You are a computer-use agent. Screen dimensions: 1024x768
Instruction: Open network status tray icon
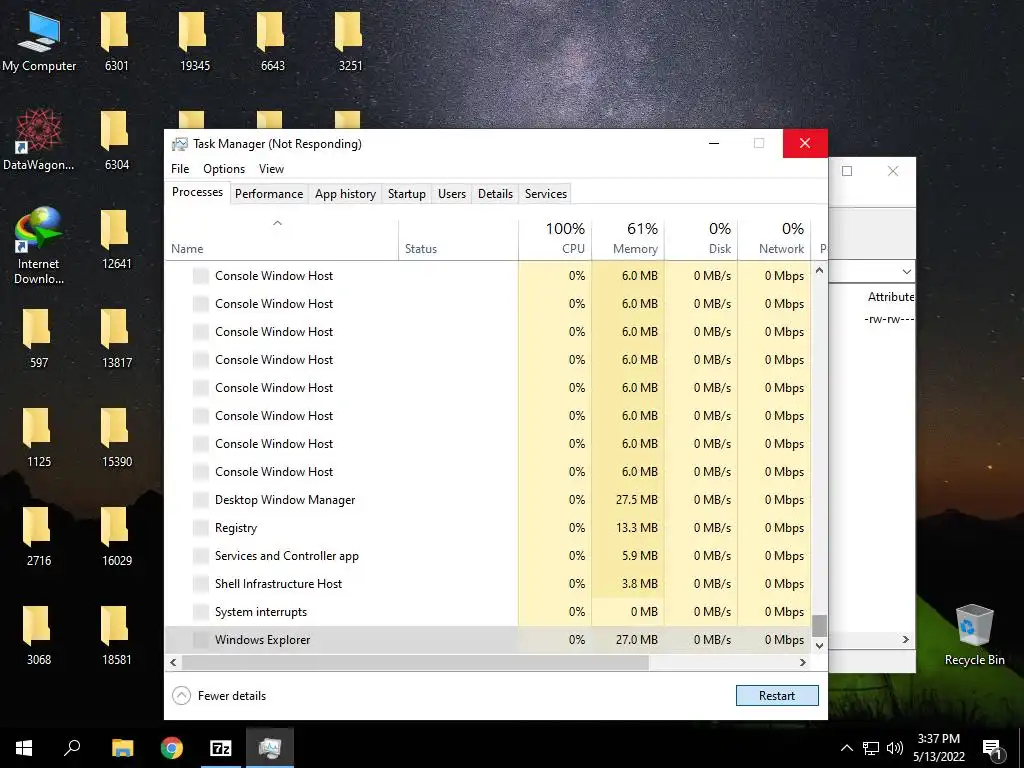click(871, 748)
